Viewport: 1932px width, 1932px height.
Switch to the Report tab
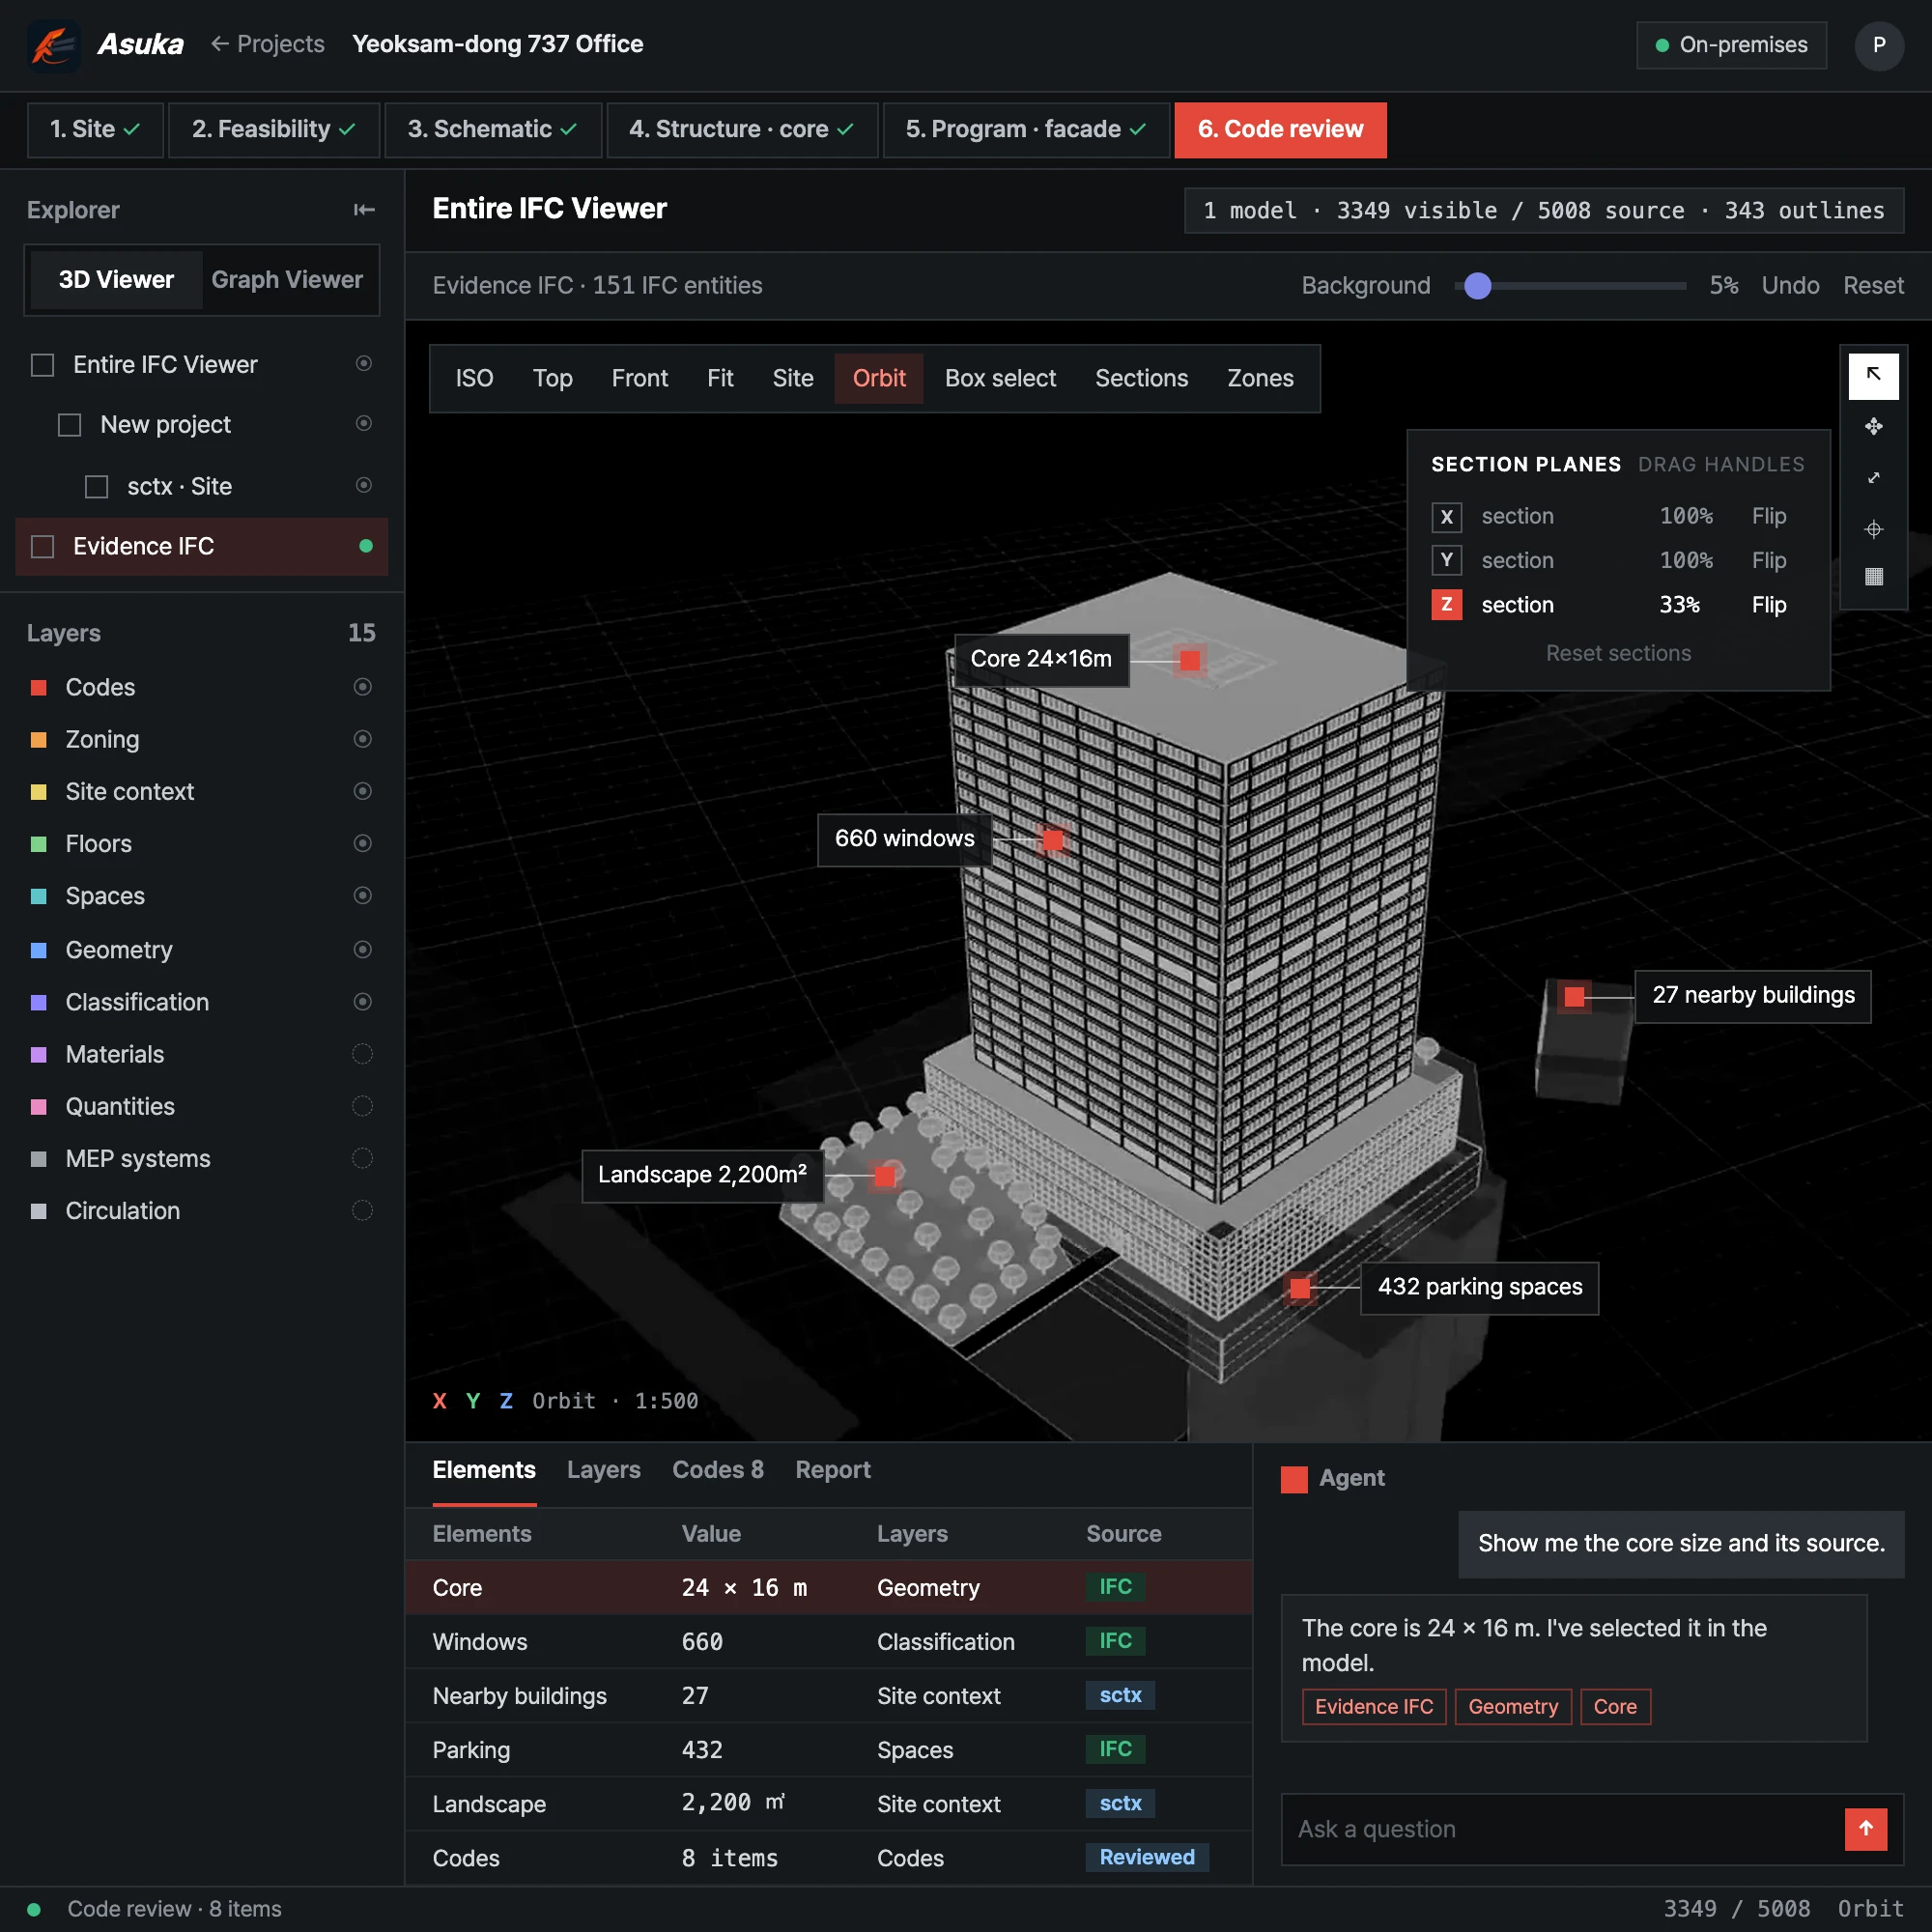(x=833, y=1470)
